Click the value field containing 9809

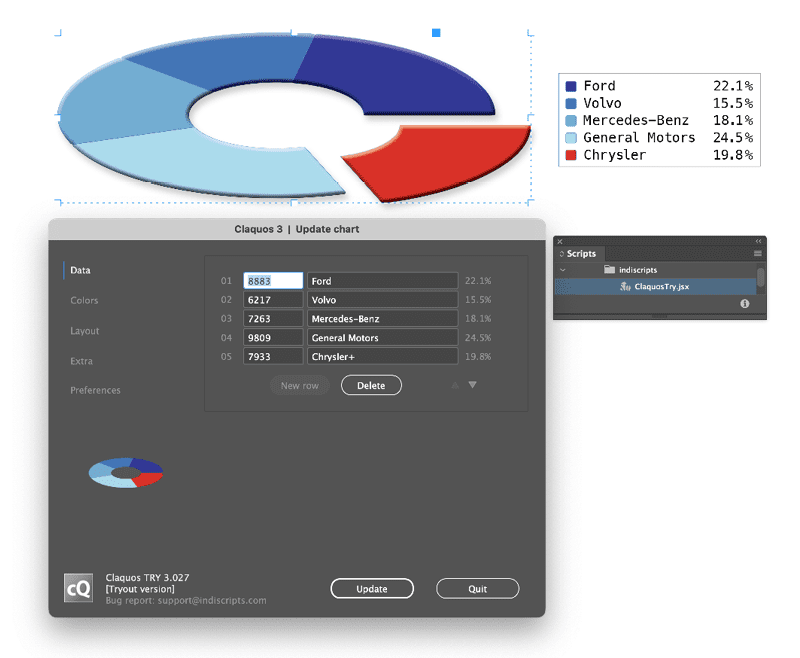tap(273, 338)
